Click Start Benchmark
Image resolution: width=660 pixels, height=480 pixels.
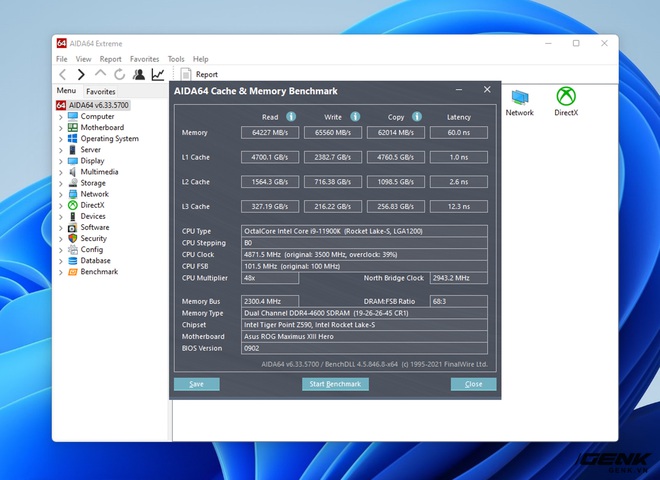[x=335, y=384]
